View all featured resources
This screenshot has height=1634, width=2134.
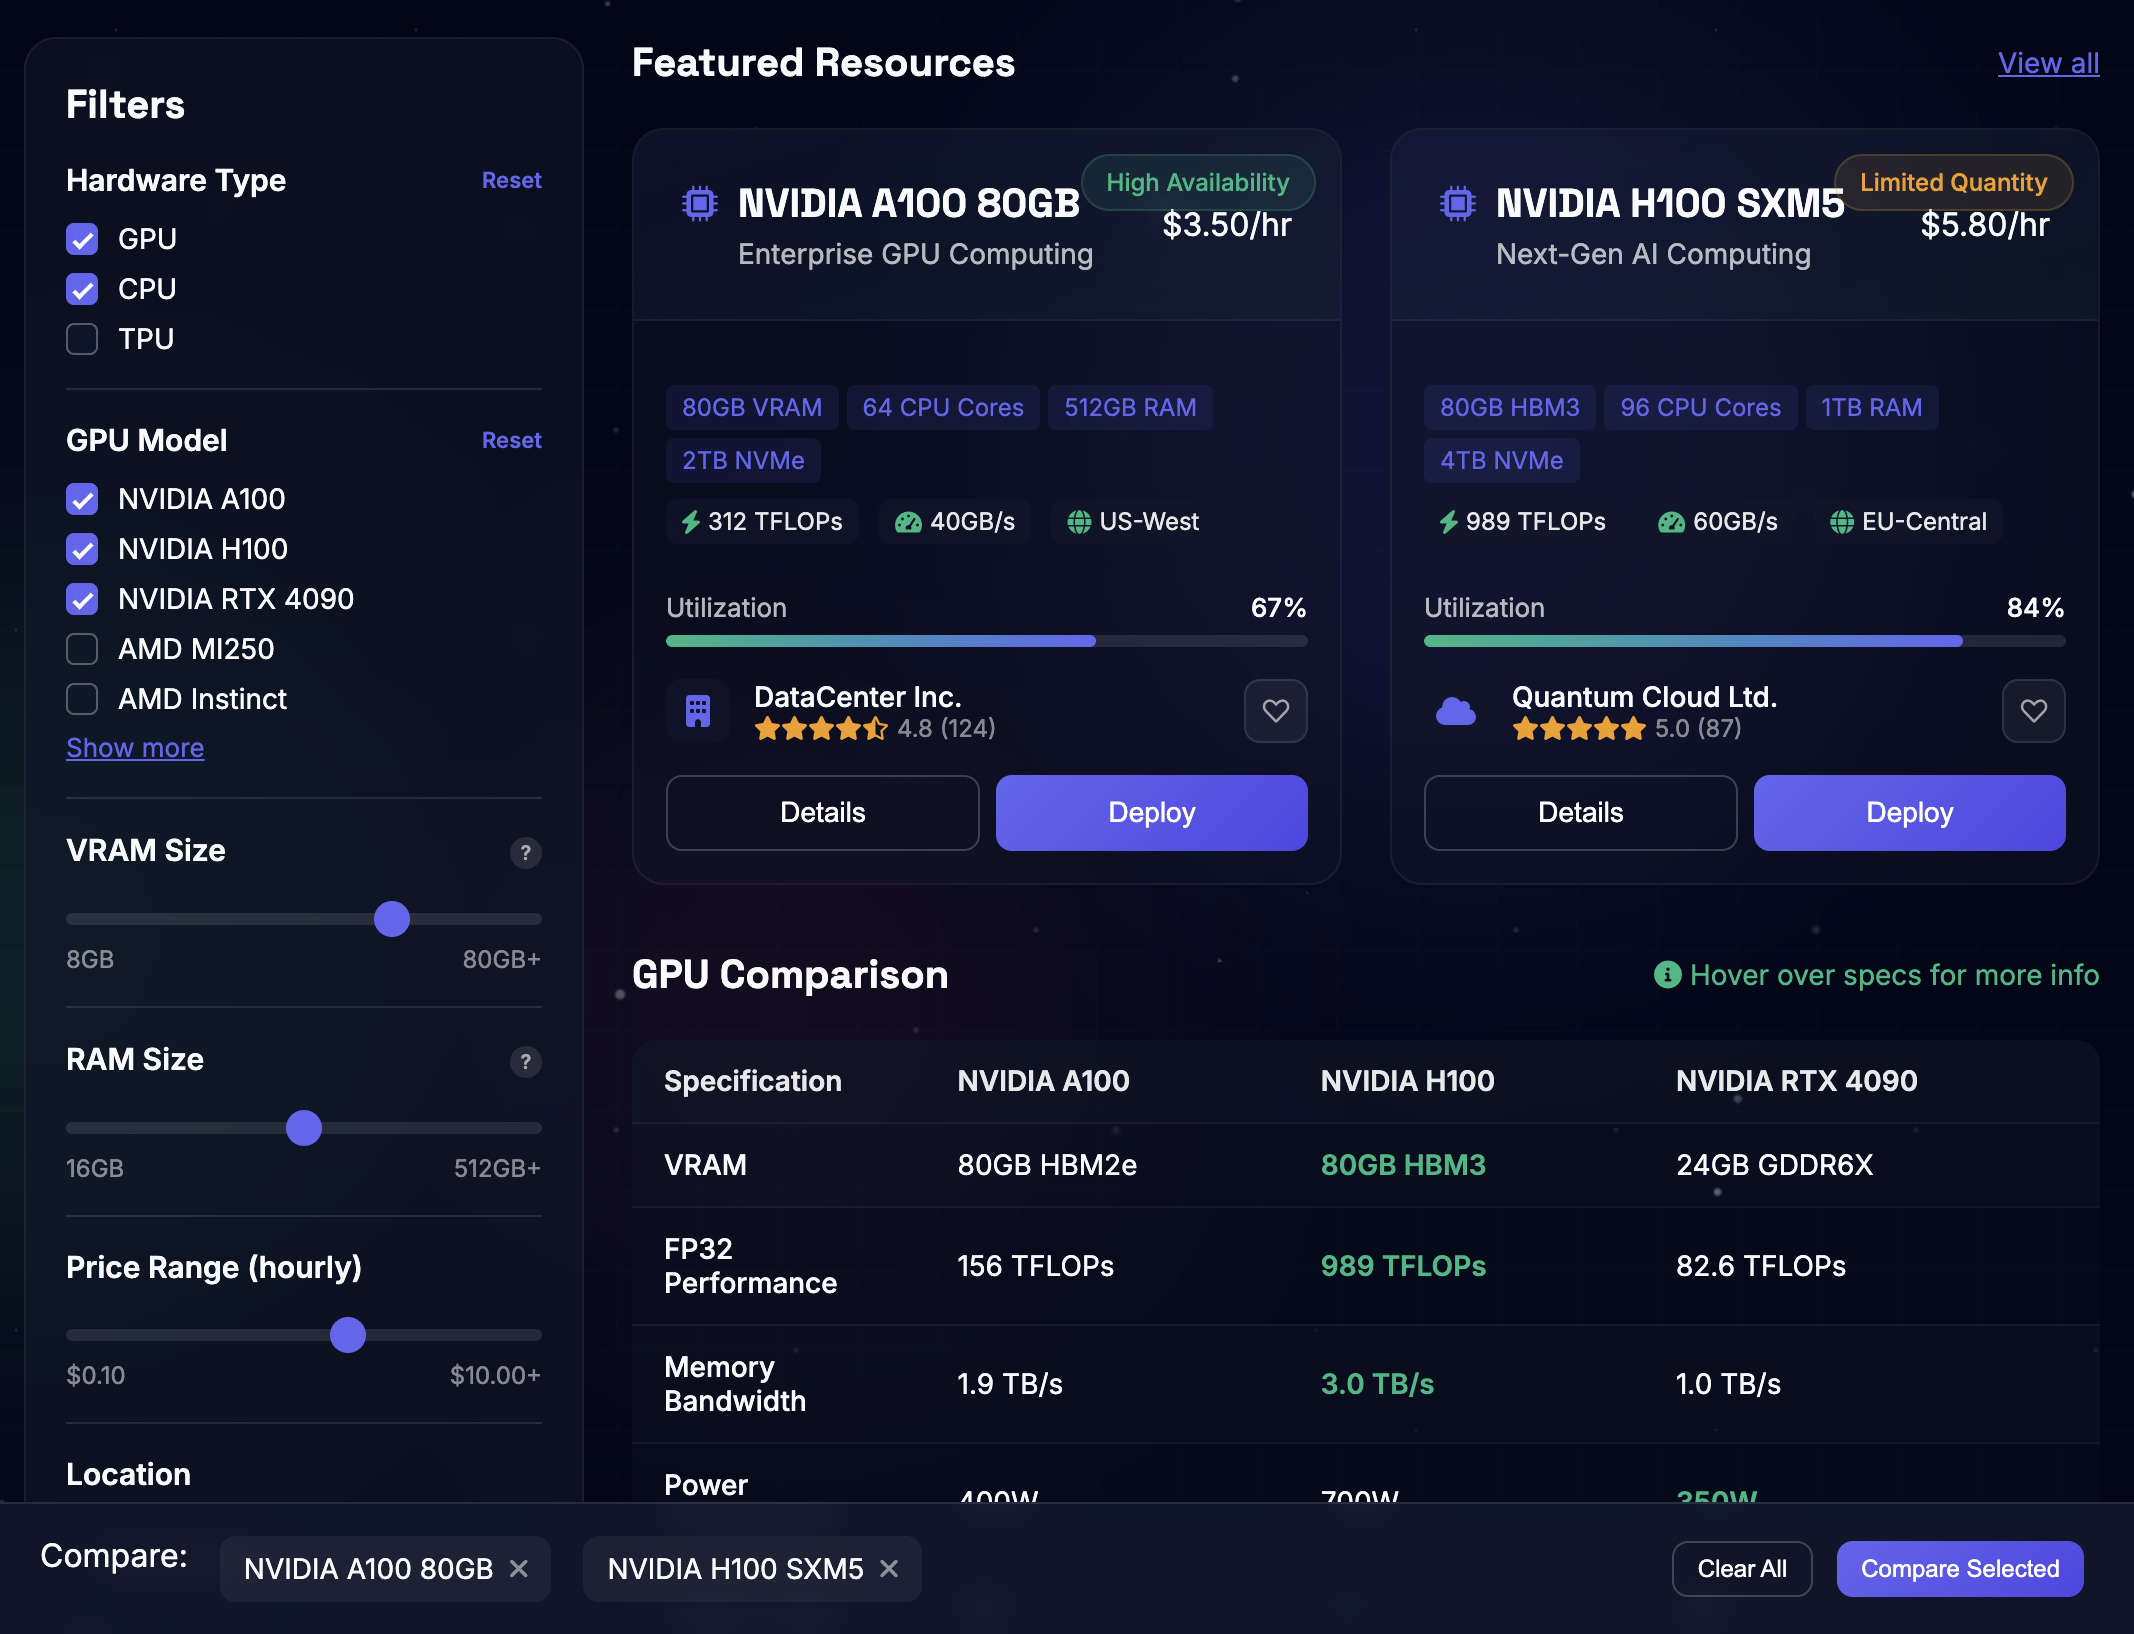[2048, 62]
